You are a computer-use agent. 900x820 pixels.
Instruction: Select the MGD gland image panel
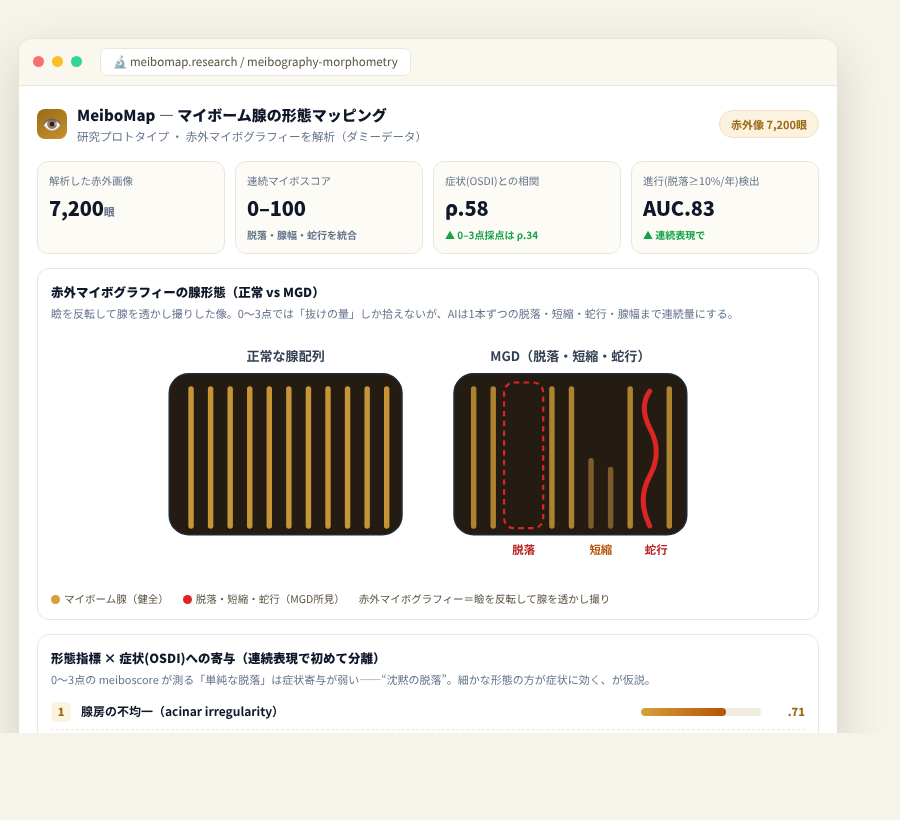(570, 454)
